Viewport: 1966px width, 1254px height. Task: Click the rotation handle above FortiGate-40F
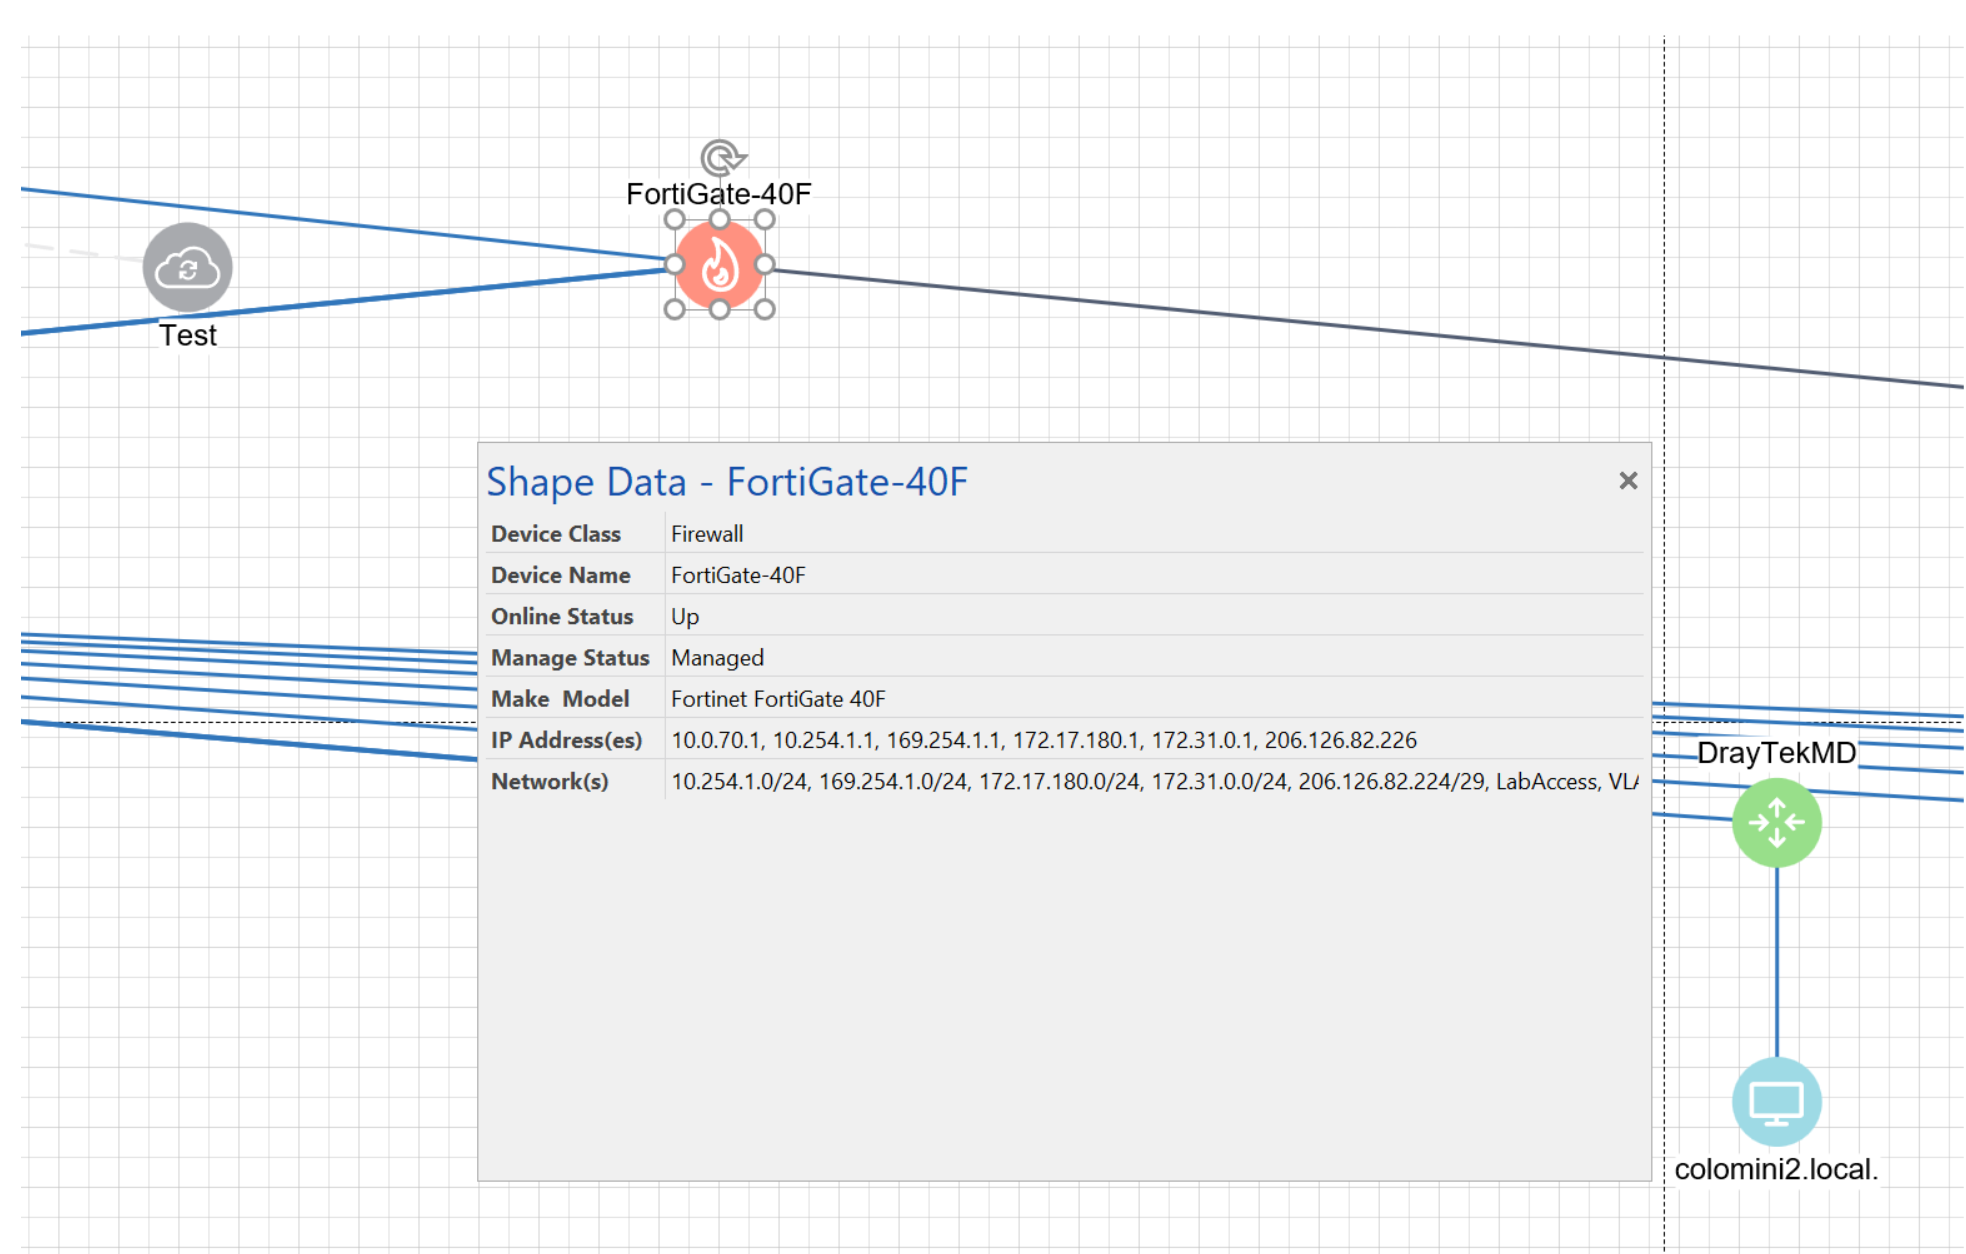(722, 158)
